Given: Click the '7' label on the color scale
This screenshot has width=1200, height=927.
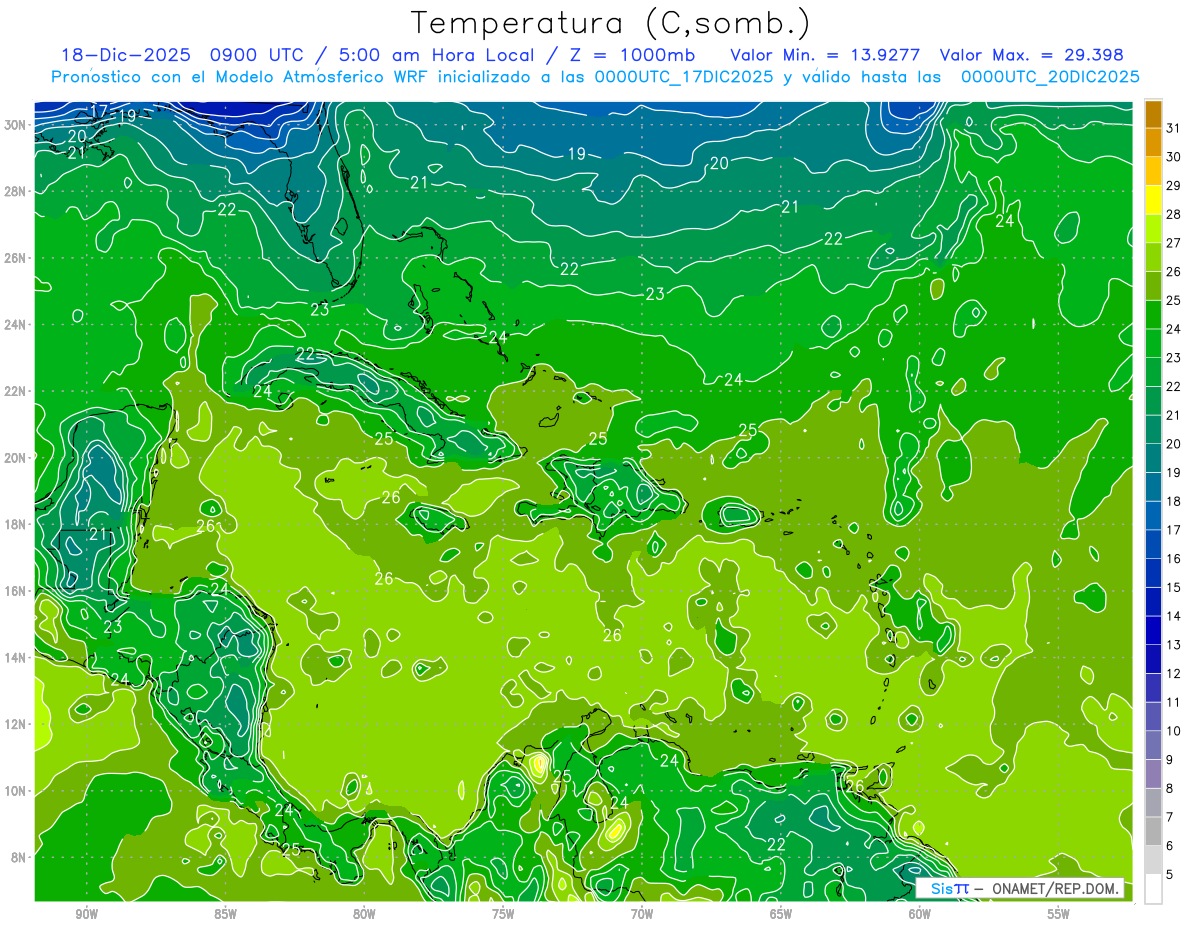Looking at the screenshot, I should coord(1170,818).
